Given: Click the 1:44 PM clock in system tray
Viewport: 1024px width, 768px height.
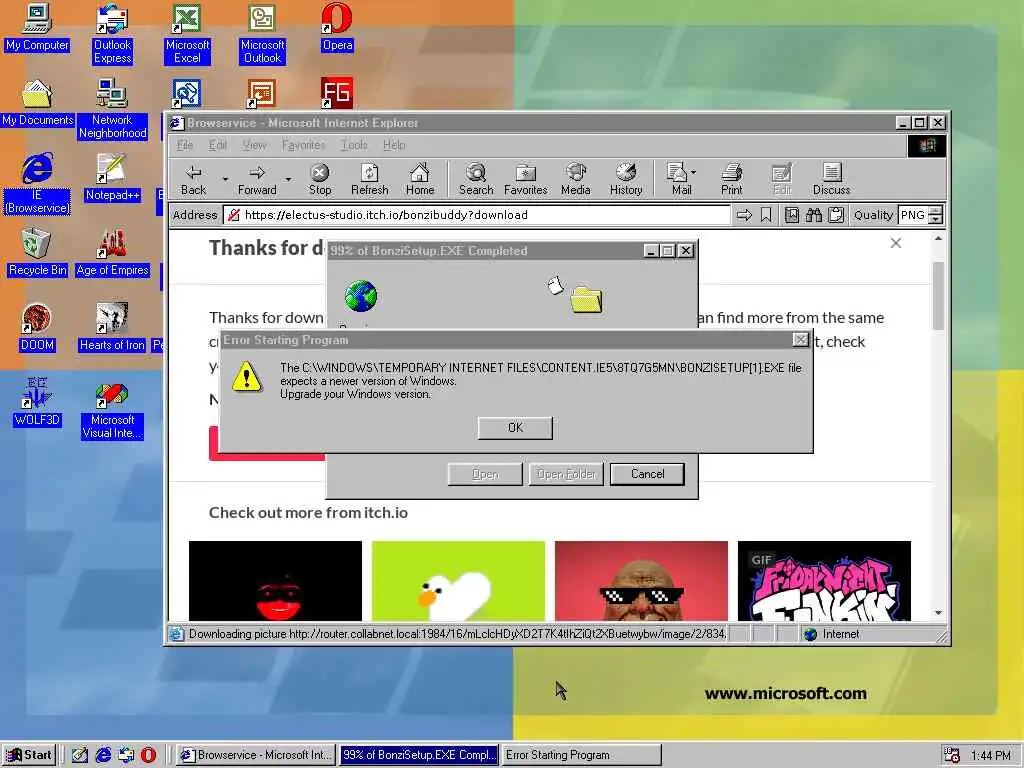Looking at the screenshot, I should click(x=991, y=756).
